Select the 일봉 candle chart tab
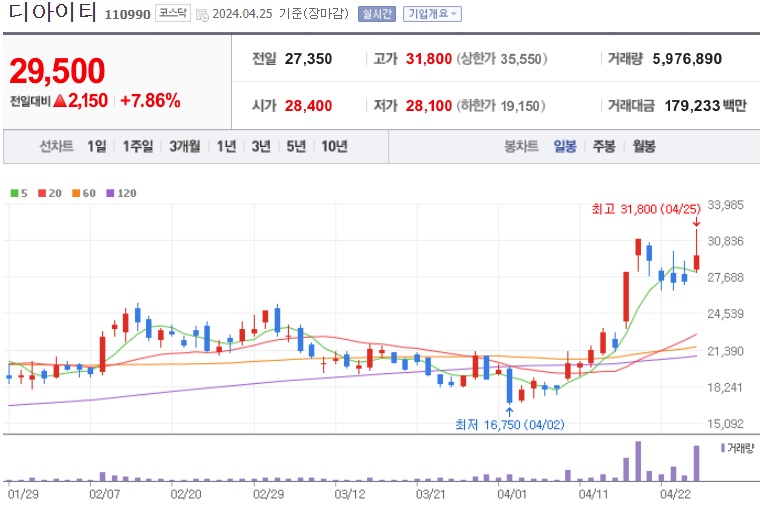The height and width of the screenshot is (505, 760). point(565,146)
